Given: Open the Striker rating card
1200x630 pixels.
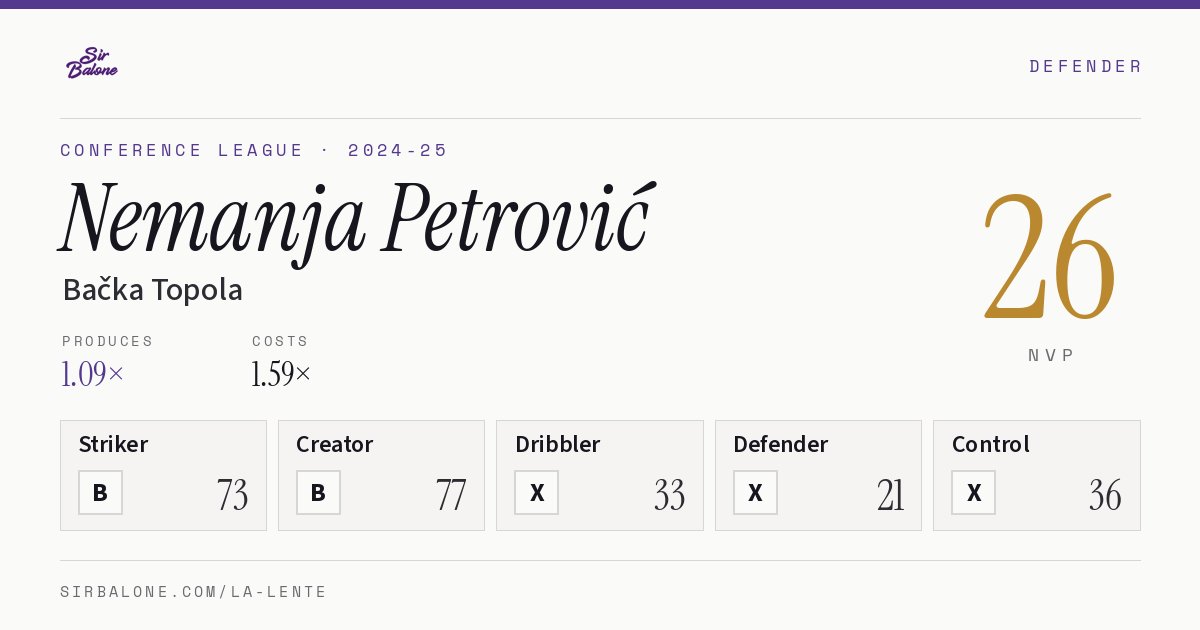Looking at the screenshot, I should pyautogui.click(x=163, y=475).
